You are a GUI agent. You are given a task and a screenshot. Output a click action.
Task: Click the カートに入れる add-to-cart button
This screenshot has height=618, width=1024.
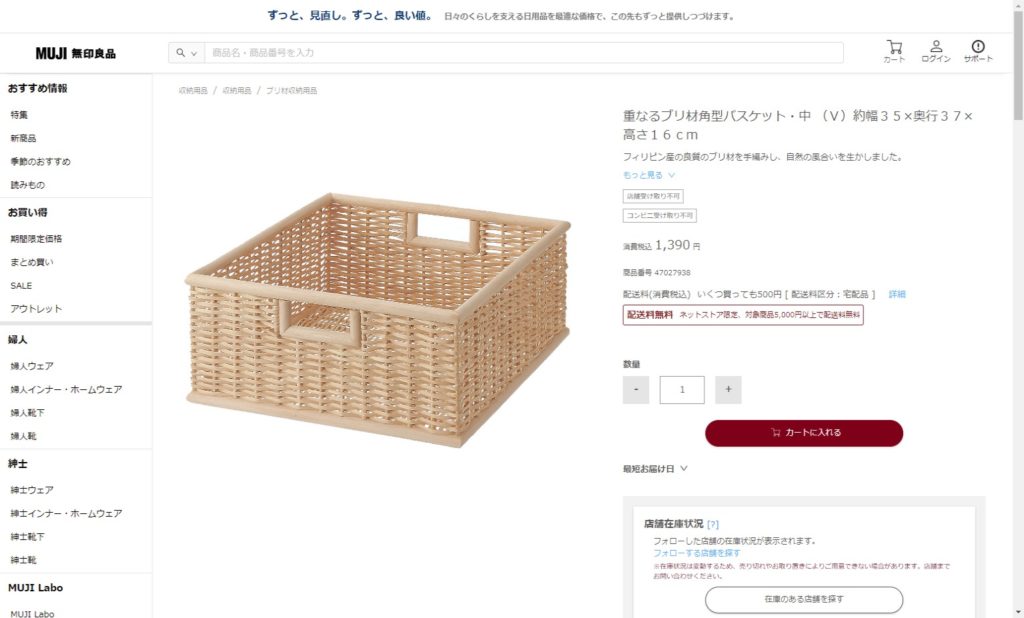tap(803, 433)
